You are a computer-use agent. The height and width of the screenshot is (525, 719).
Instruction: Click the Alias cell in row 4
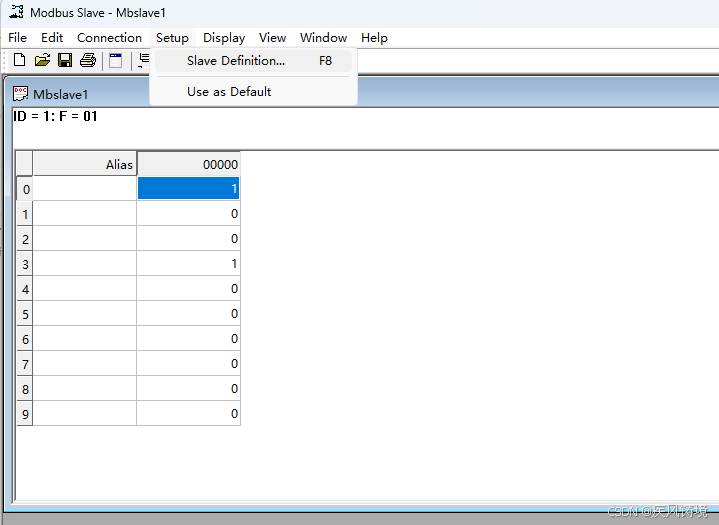(x=85, y=288)
